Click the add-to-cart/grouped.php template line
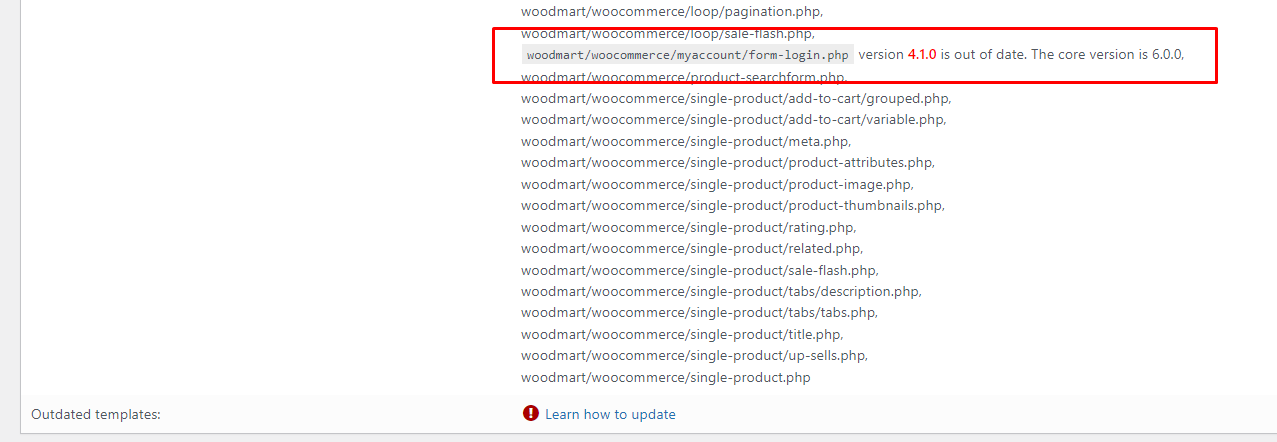Image resolution: width=1277 pixels, height=442 pixels. click(x=736, y=98)
